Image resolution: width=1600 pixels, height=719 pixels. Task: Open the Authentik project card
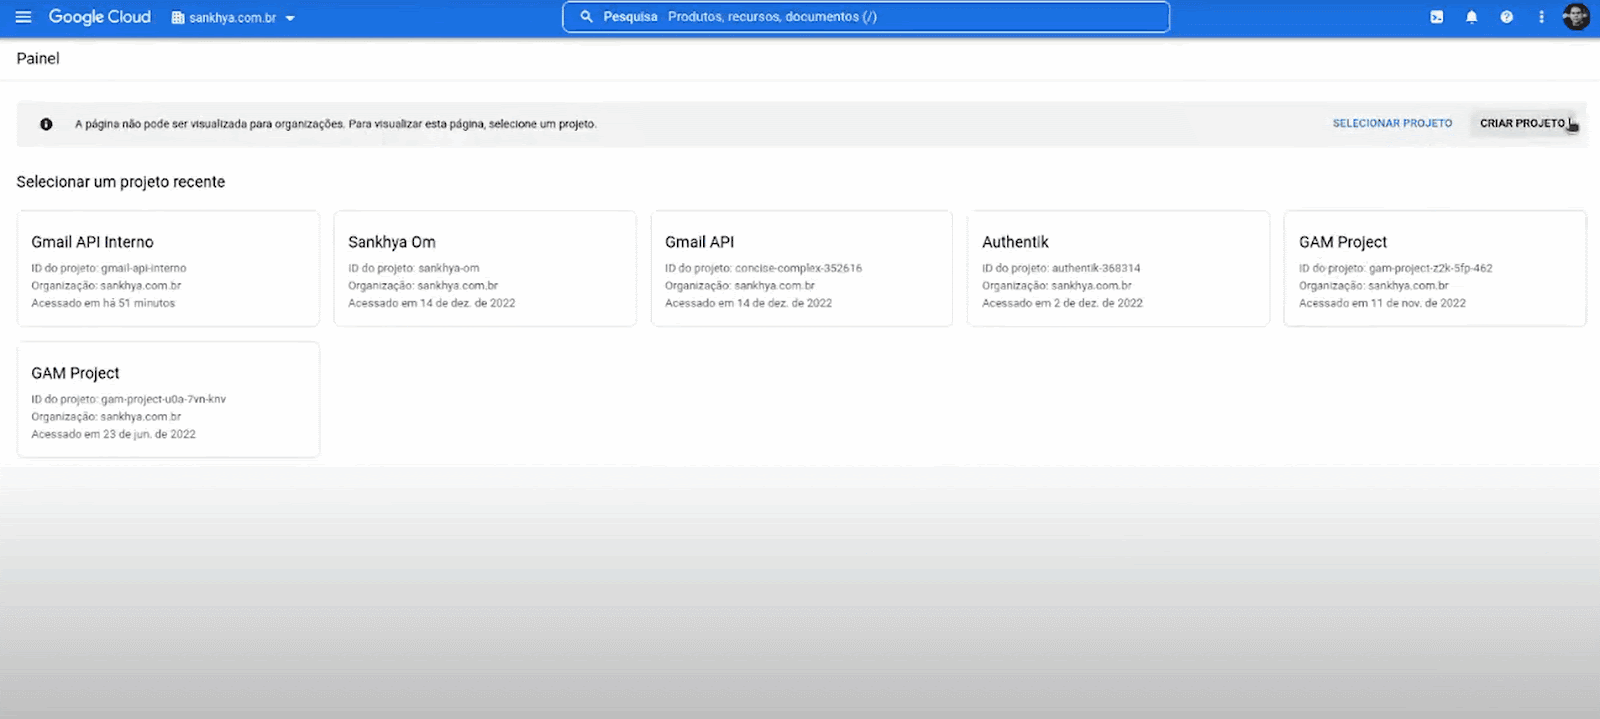[1118, 268]
